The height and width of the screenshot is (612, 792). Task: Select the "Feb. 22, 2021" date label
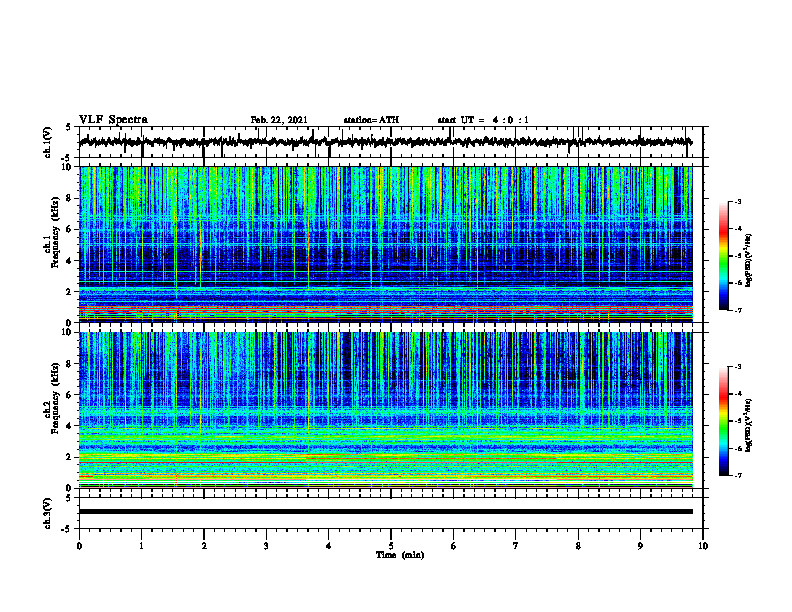click(279, 120)
